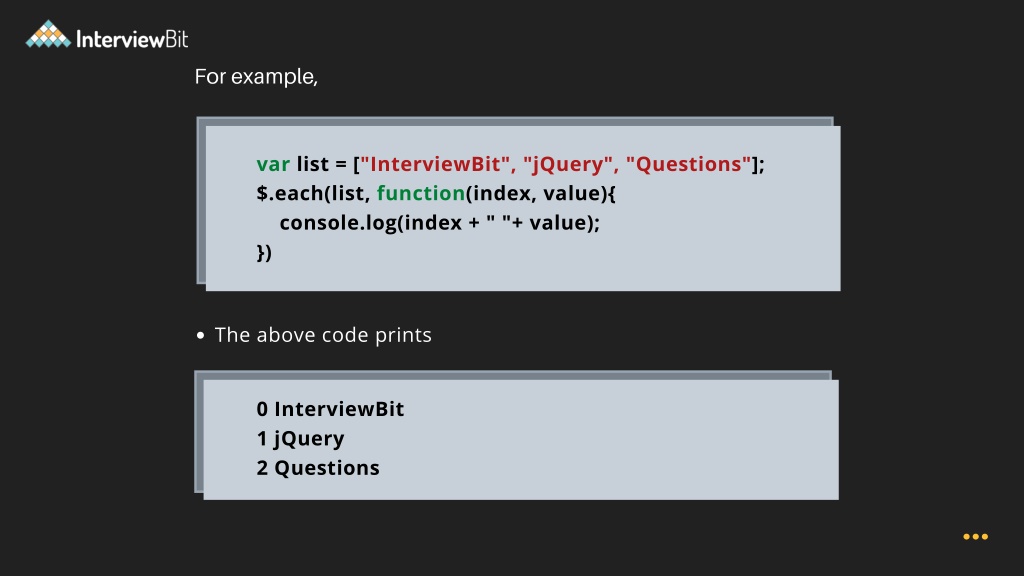Click the "jQuery" string in the array
The image size is (1024, 576).
pyautogui.click(x=567, y=164)
